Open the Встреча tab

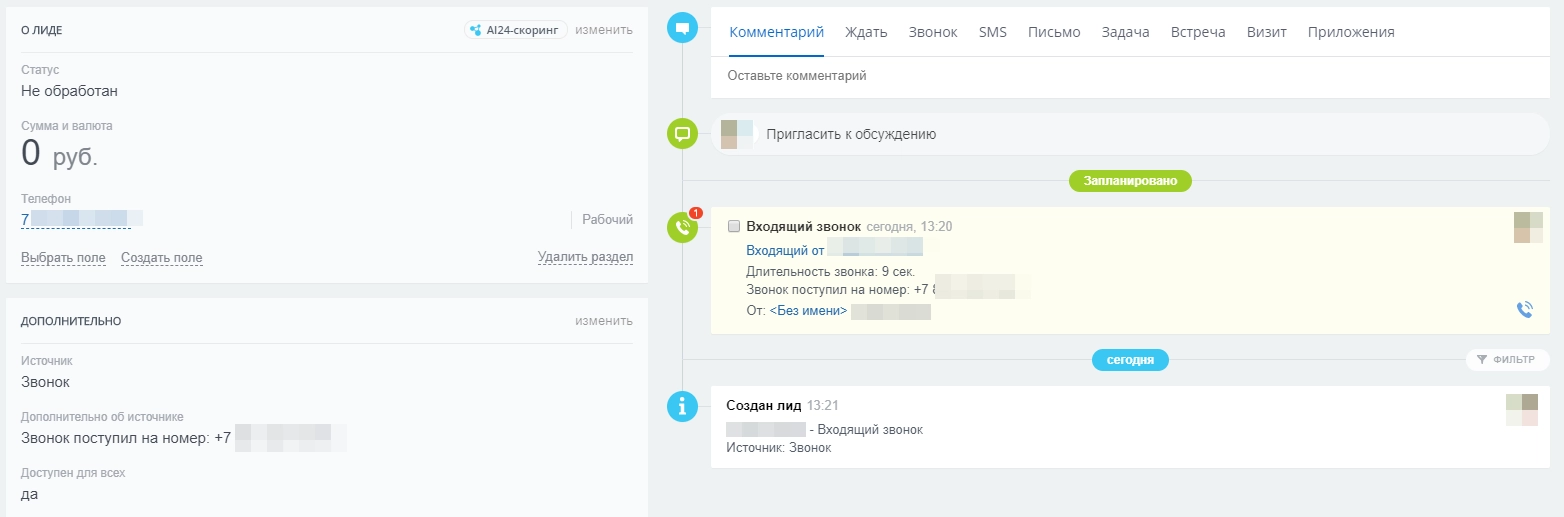(x=1198, y=32)
